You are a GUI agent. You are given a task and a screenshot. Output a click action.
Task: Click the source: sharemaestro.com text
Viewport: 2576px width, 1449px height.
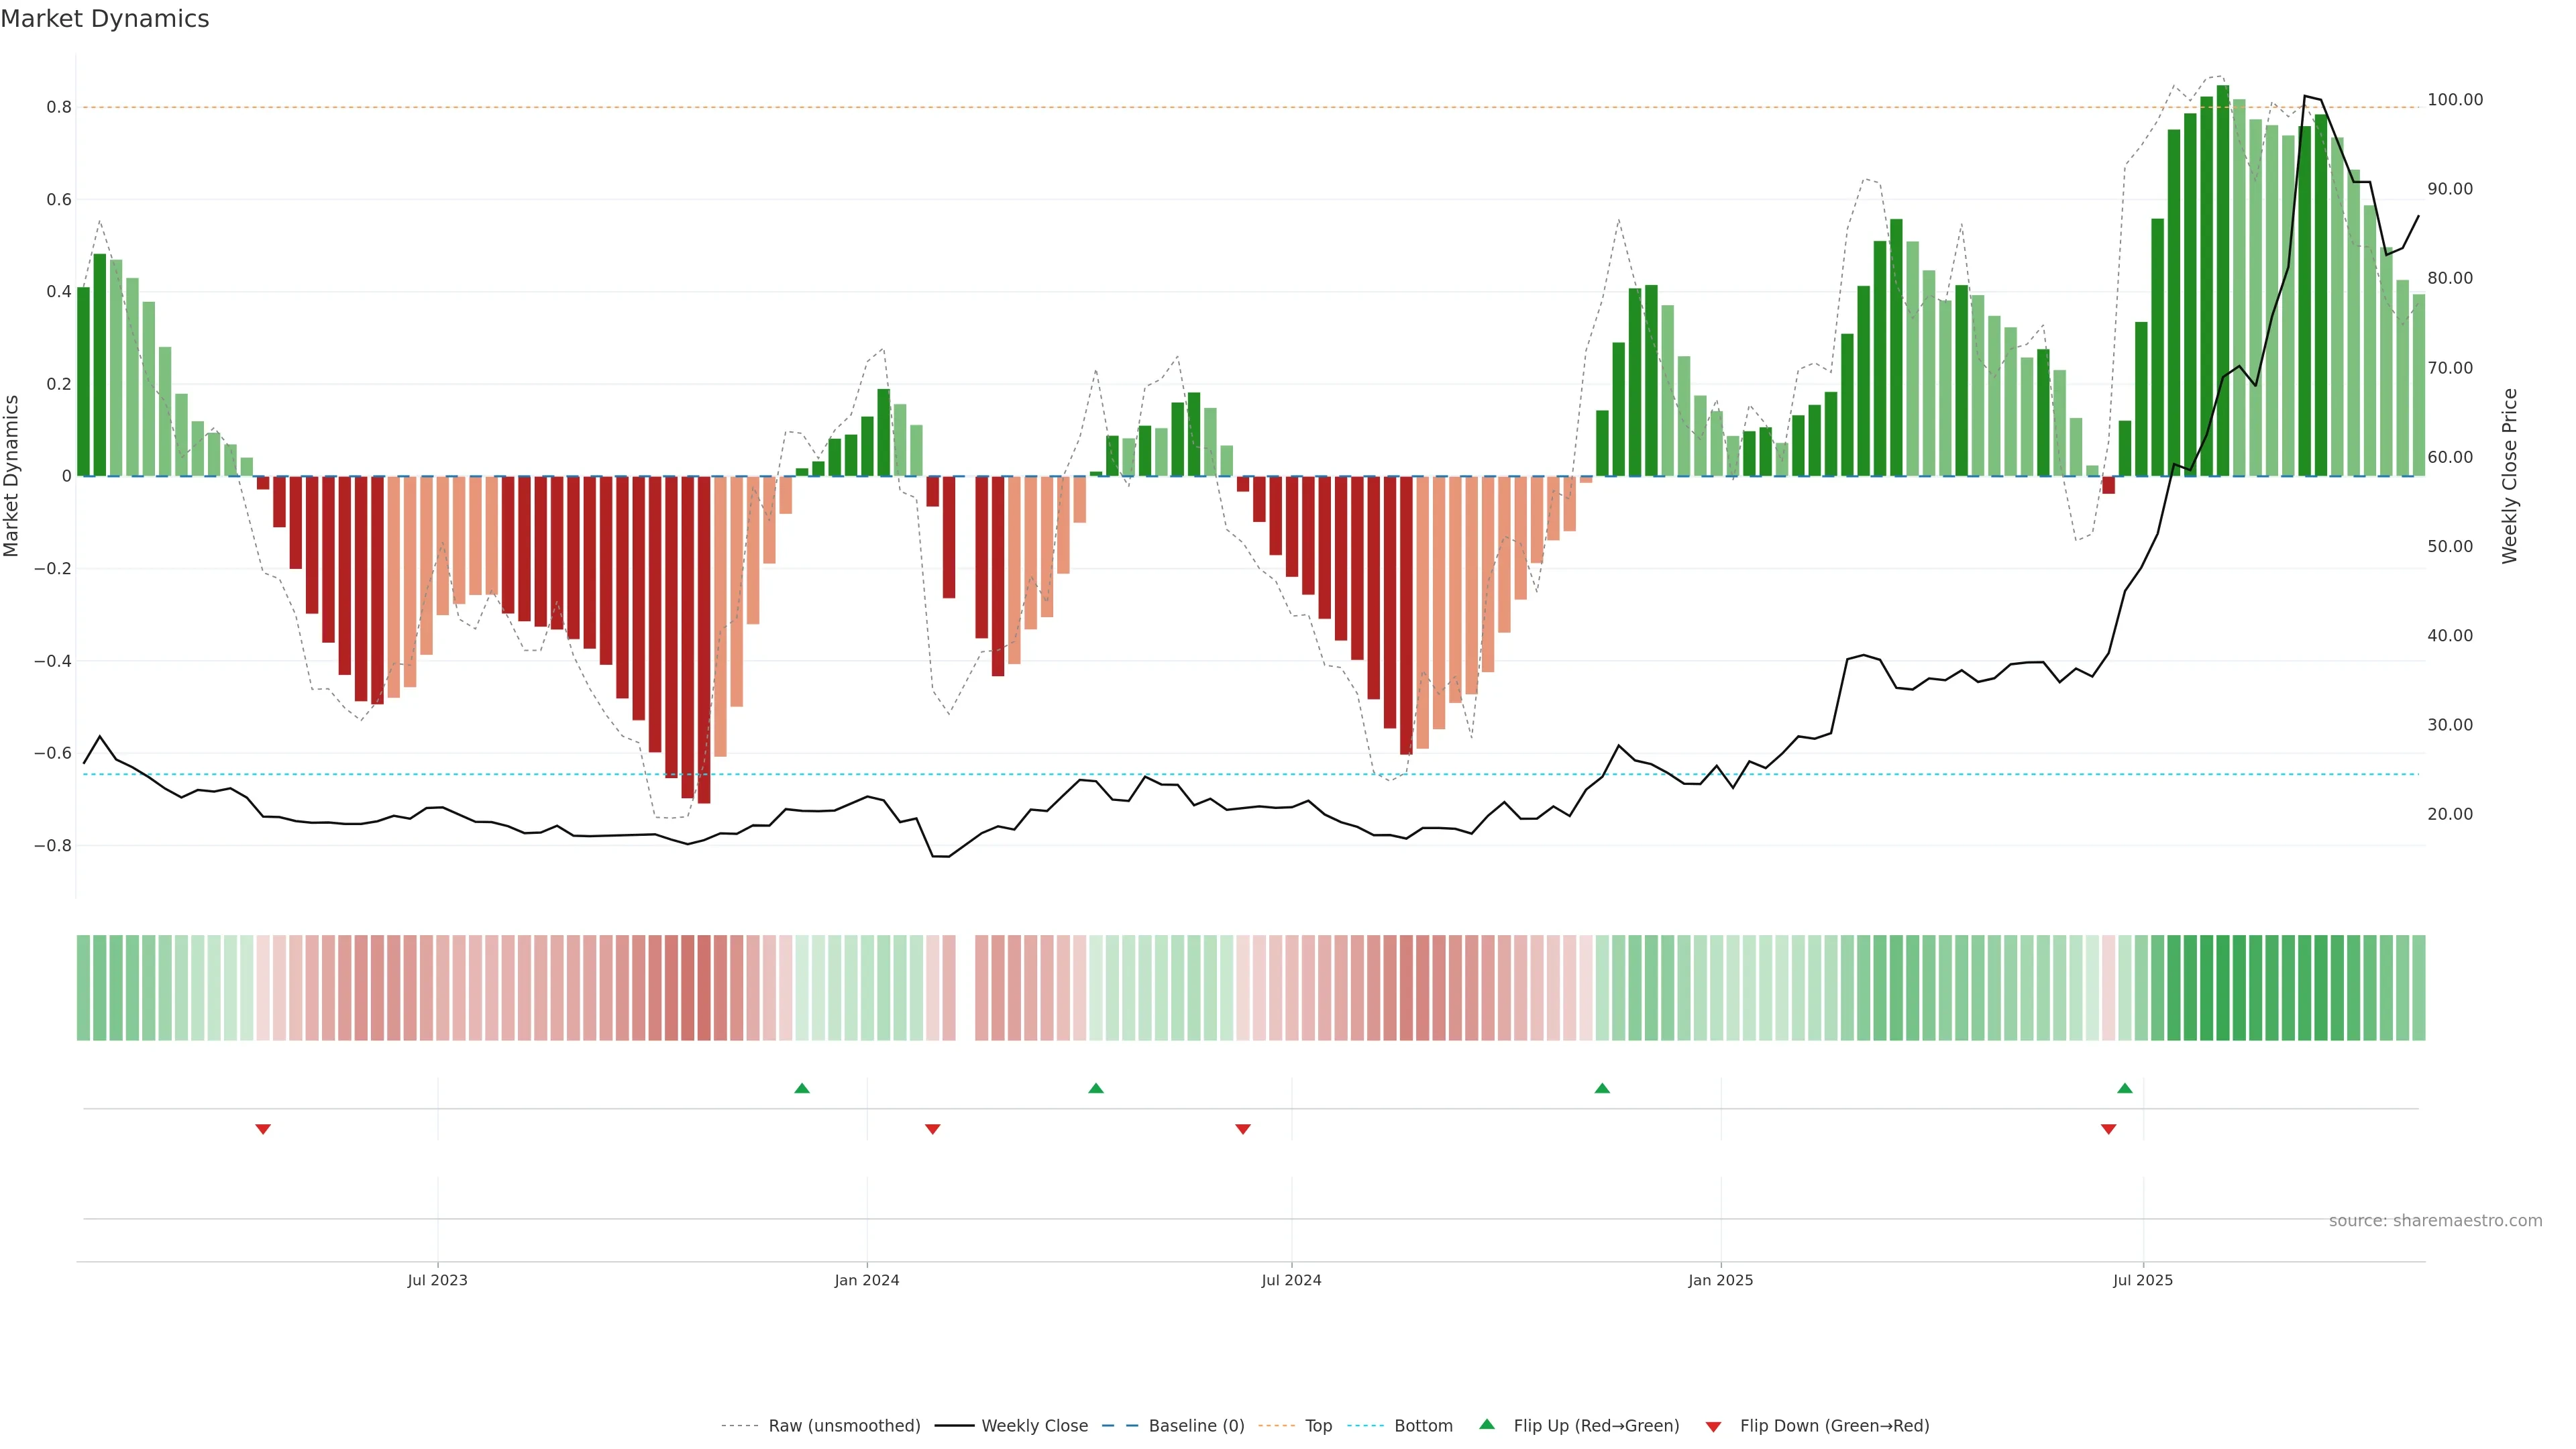point(2435,1221)
